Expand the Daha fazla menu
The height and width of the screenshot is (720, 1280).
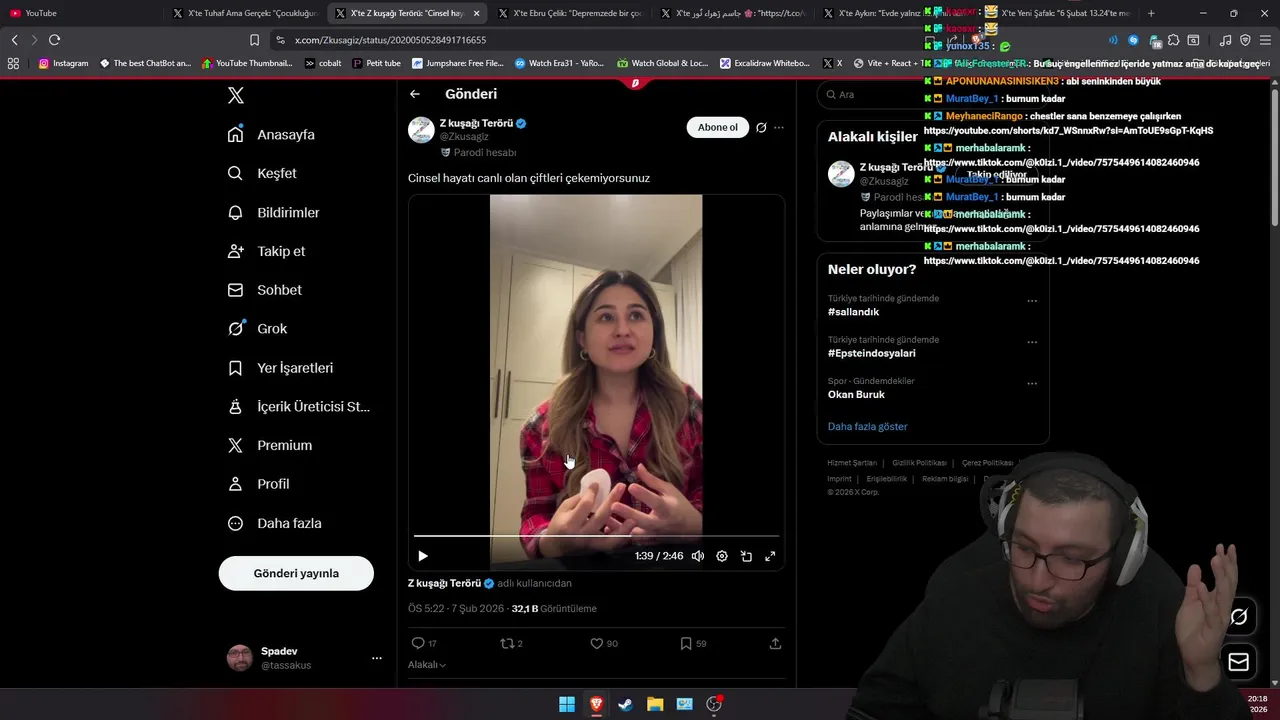click(274, 523)
